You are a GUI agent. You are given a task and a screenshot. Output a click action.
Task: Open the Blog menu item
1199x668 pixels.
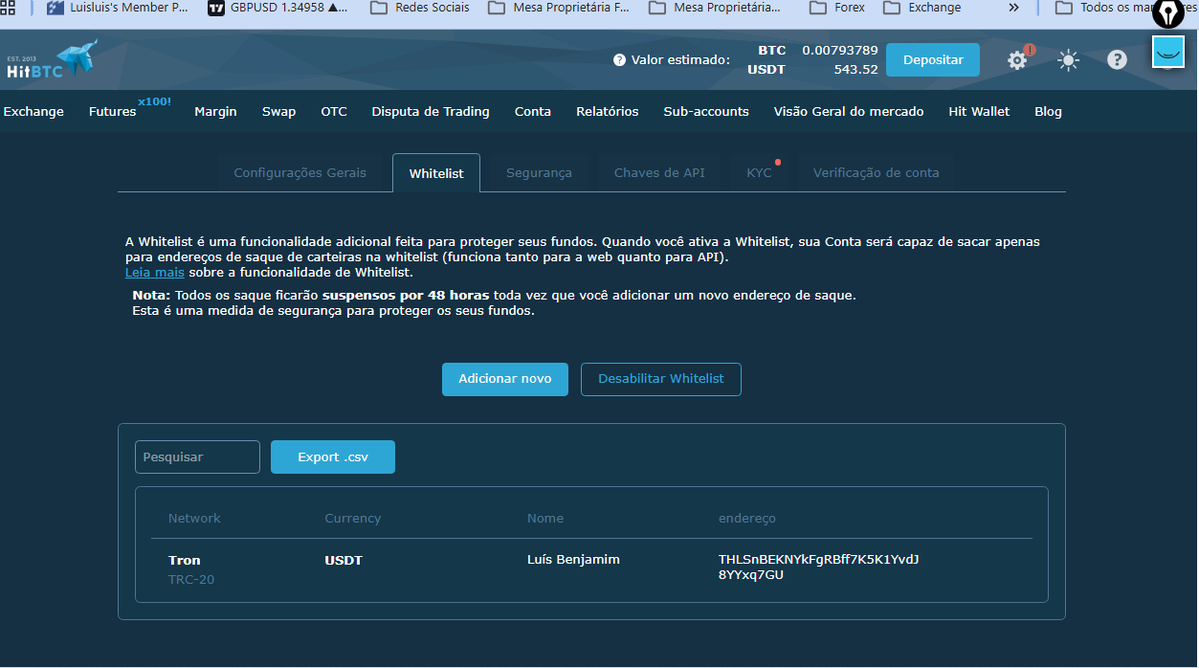coord(1048,112)
